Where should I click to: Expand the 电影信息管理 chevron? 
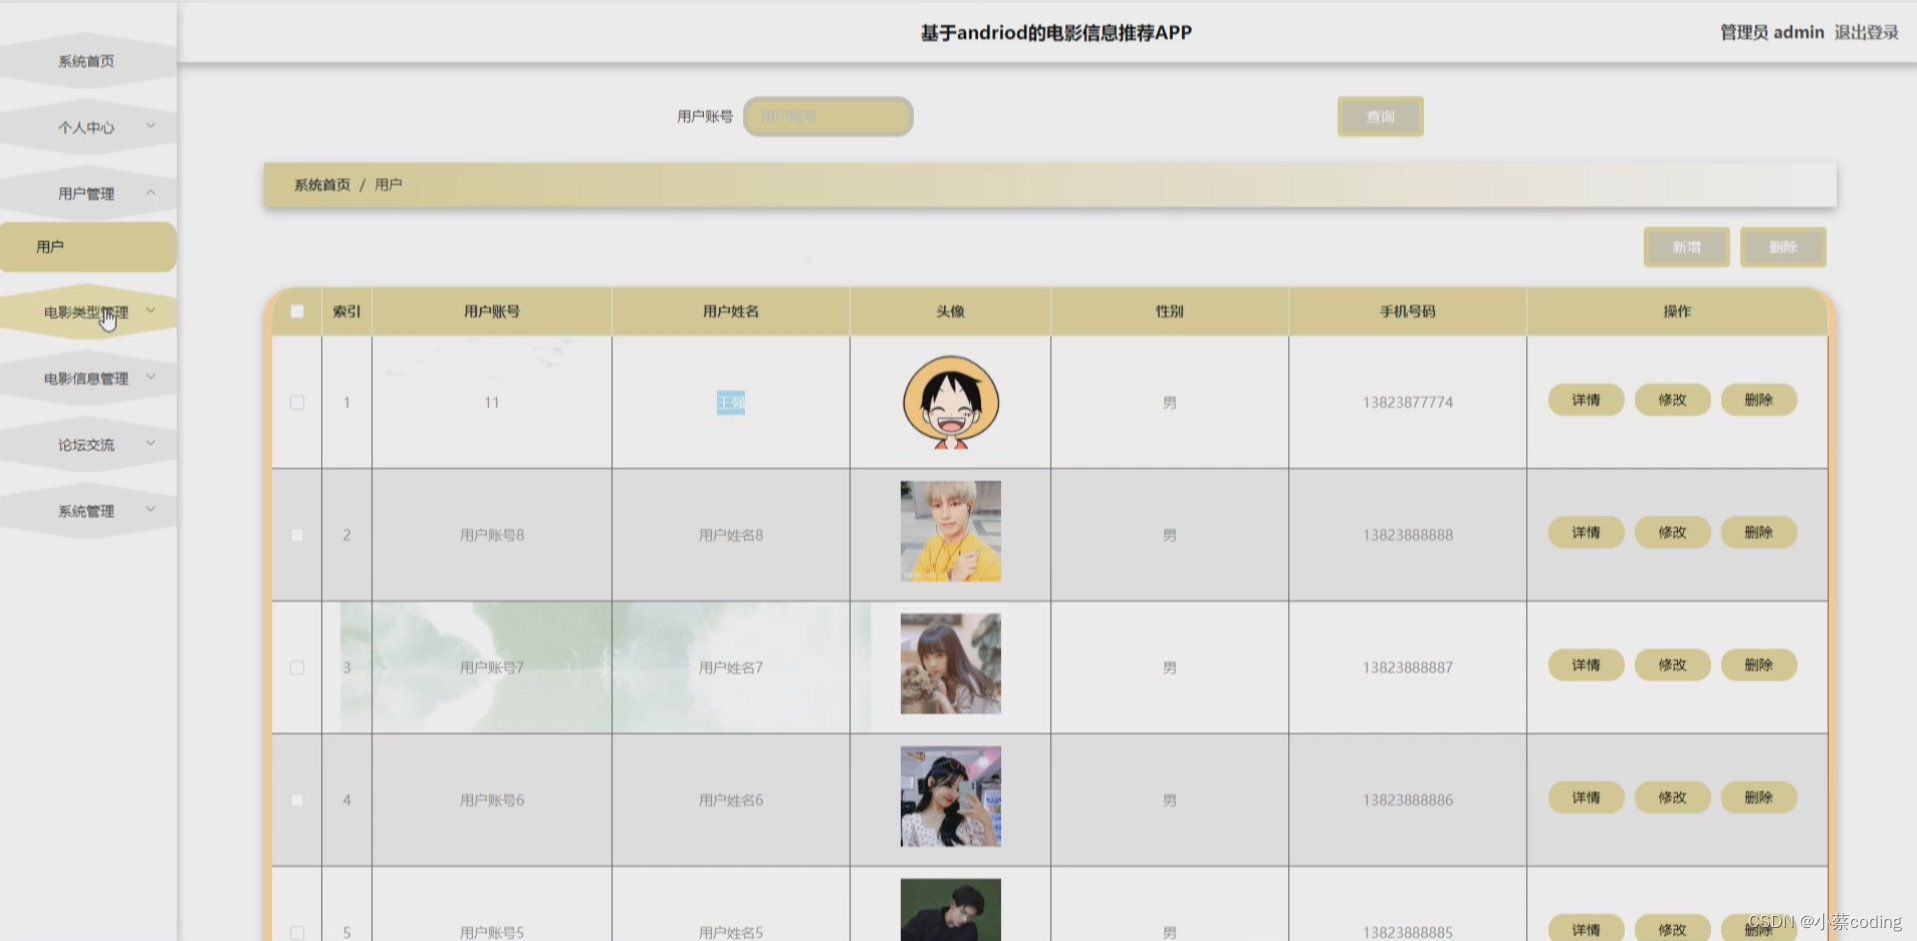click(x=151, y=377)
